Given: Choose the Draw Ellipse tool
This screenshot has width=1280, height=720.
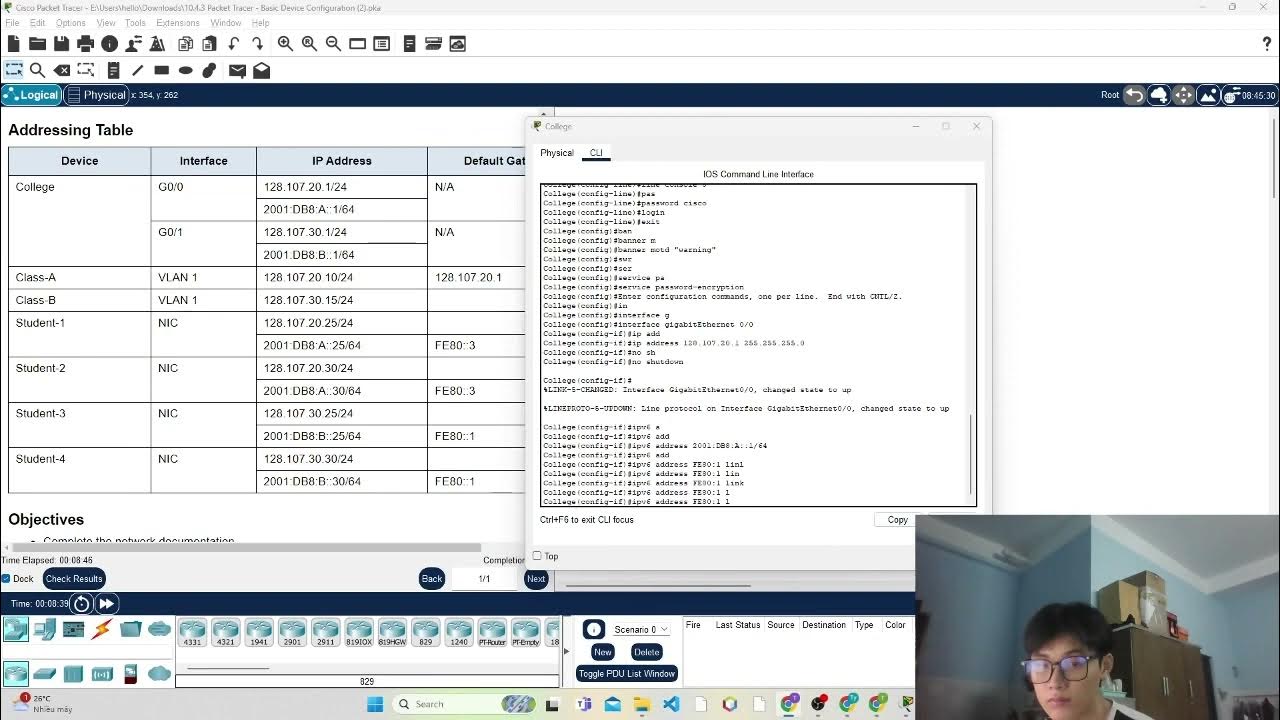Looking at the screenshot, I should point(185,70).
